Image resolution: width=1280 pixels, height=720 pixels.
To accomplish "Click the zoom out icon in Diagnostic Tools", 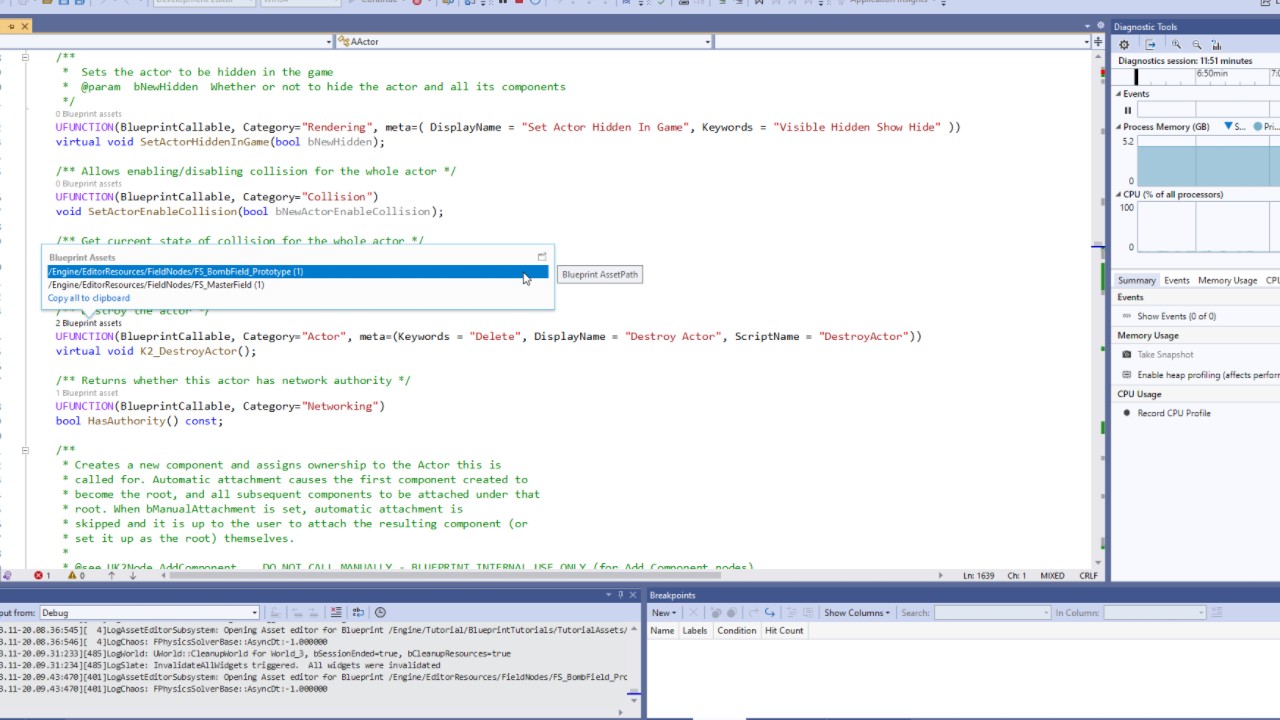I will coord(1197,45).
